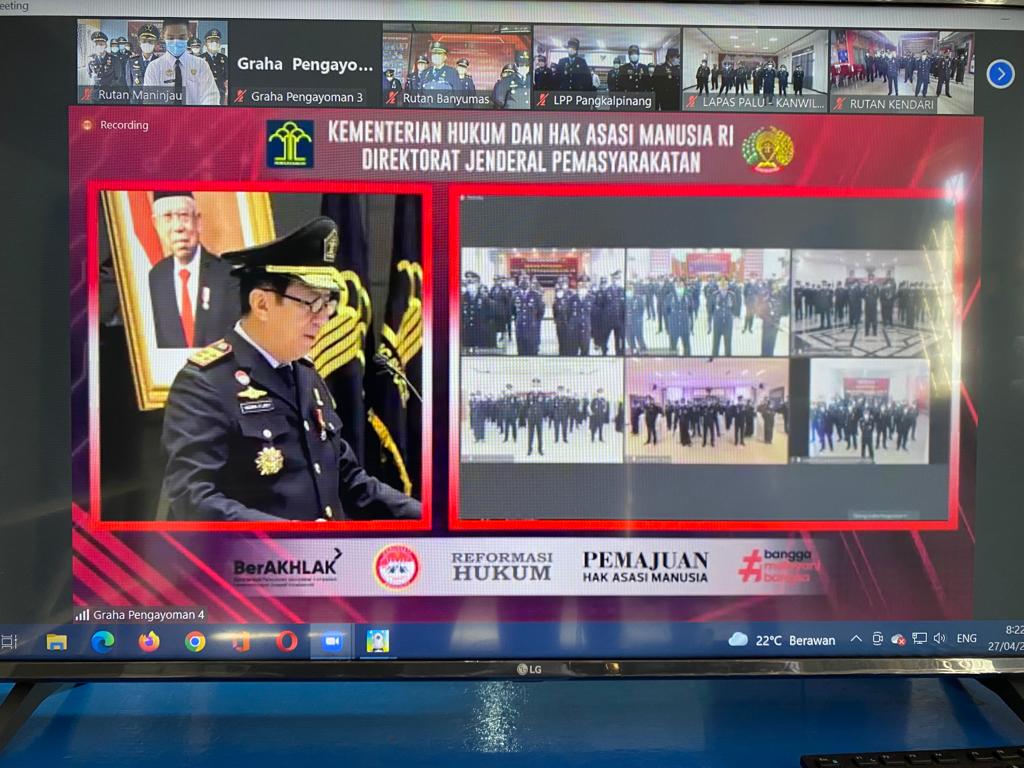Show next participants with the right arrow
Screen dimensions: 1024x768
tap(1000, 74)
